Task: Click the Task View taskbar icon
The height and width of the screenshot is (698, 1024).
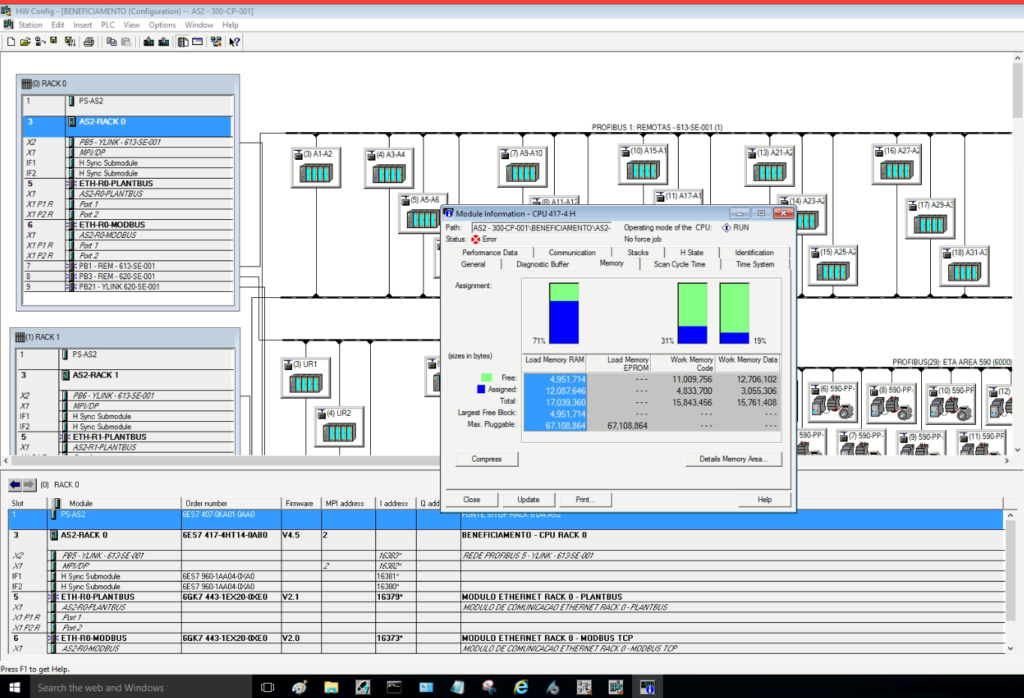Action: pyautogui.click(x=267, y=687)
